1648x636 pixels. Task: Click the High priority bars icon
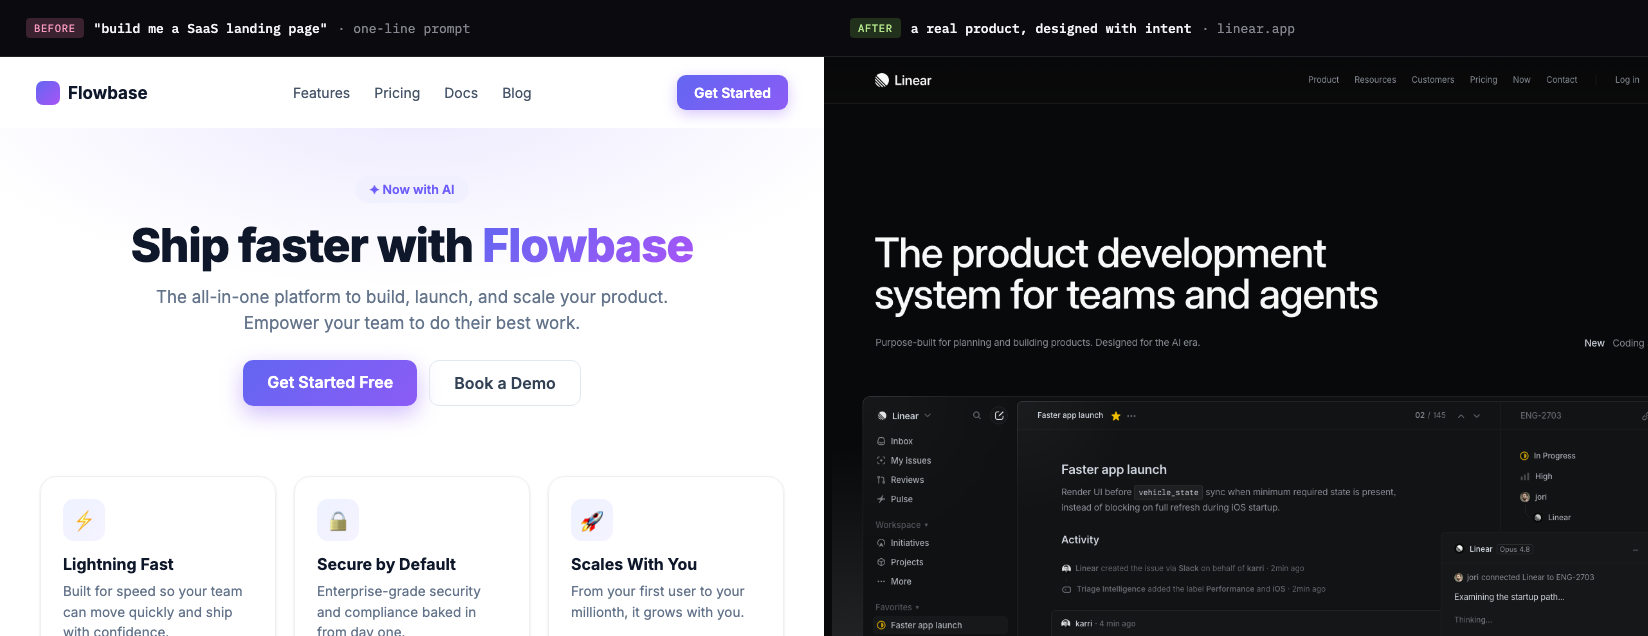[x=1525, y=477]
